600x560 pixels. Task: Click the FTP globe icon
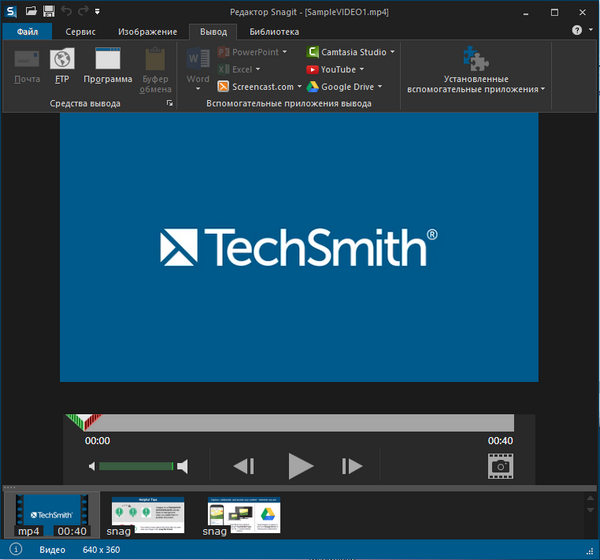click(x=62, y=60)
